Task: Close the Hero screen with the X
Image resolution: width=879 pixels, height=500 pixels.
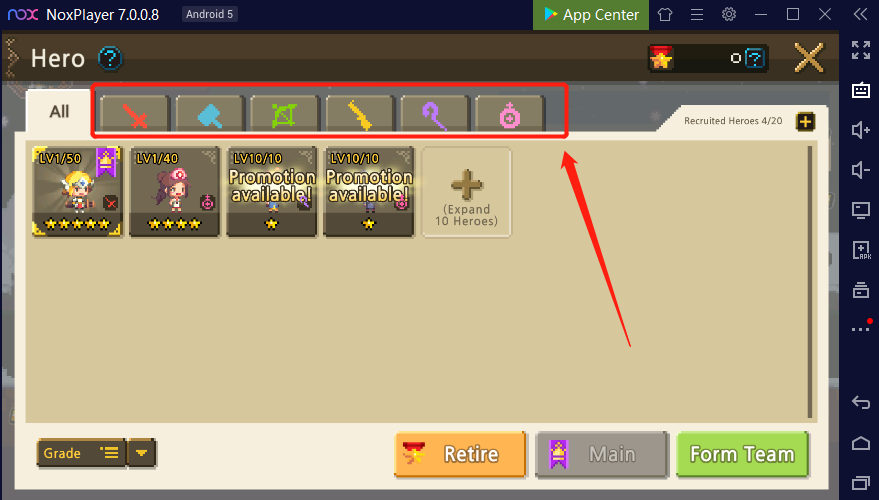Action: tap(809, 58)
